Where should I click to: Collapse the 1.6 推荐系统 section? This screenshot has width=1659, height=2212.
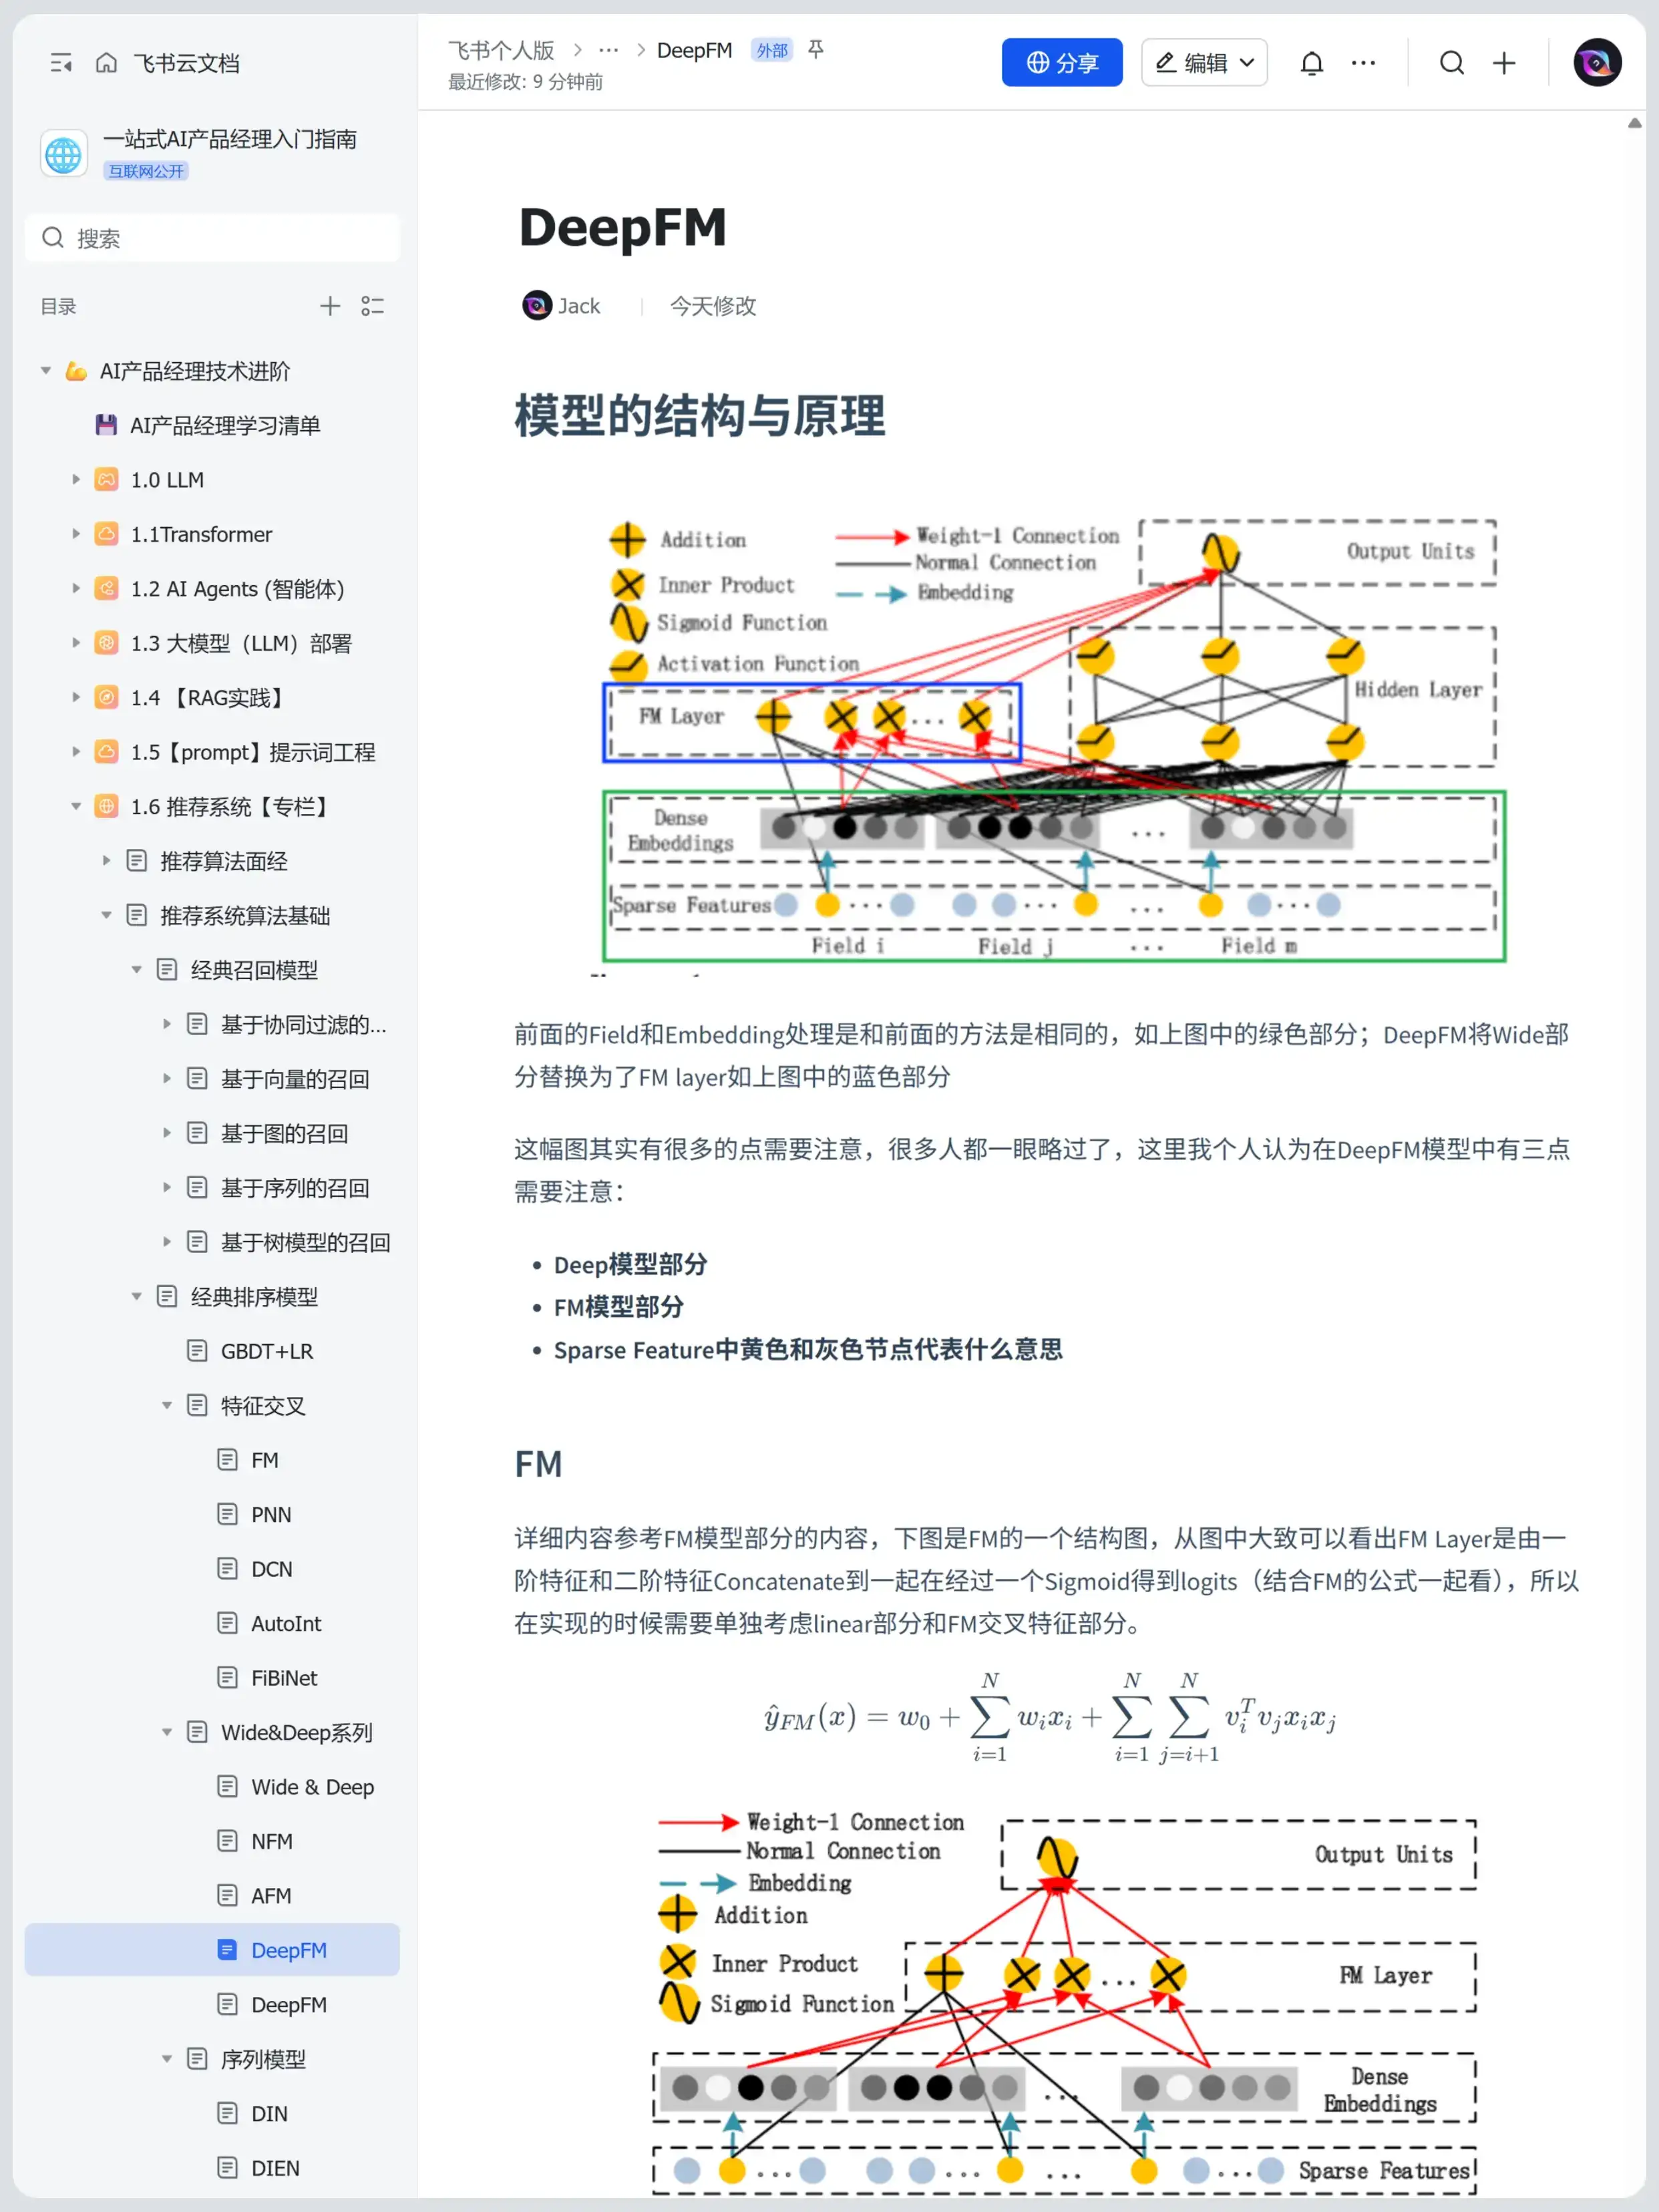(76, 806)
